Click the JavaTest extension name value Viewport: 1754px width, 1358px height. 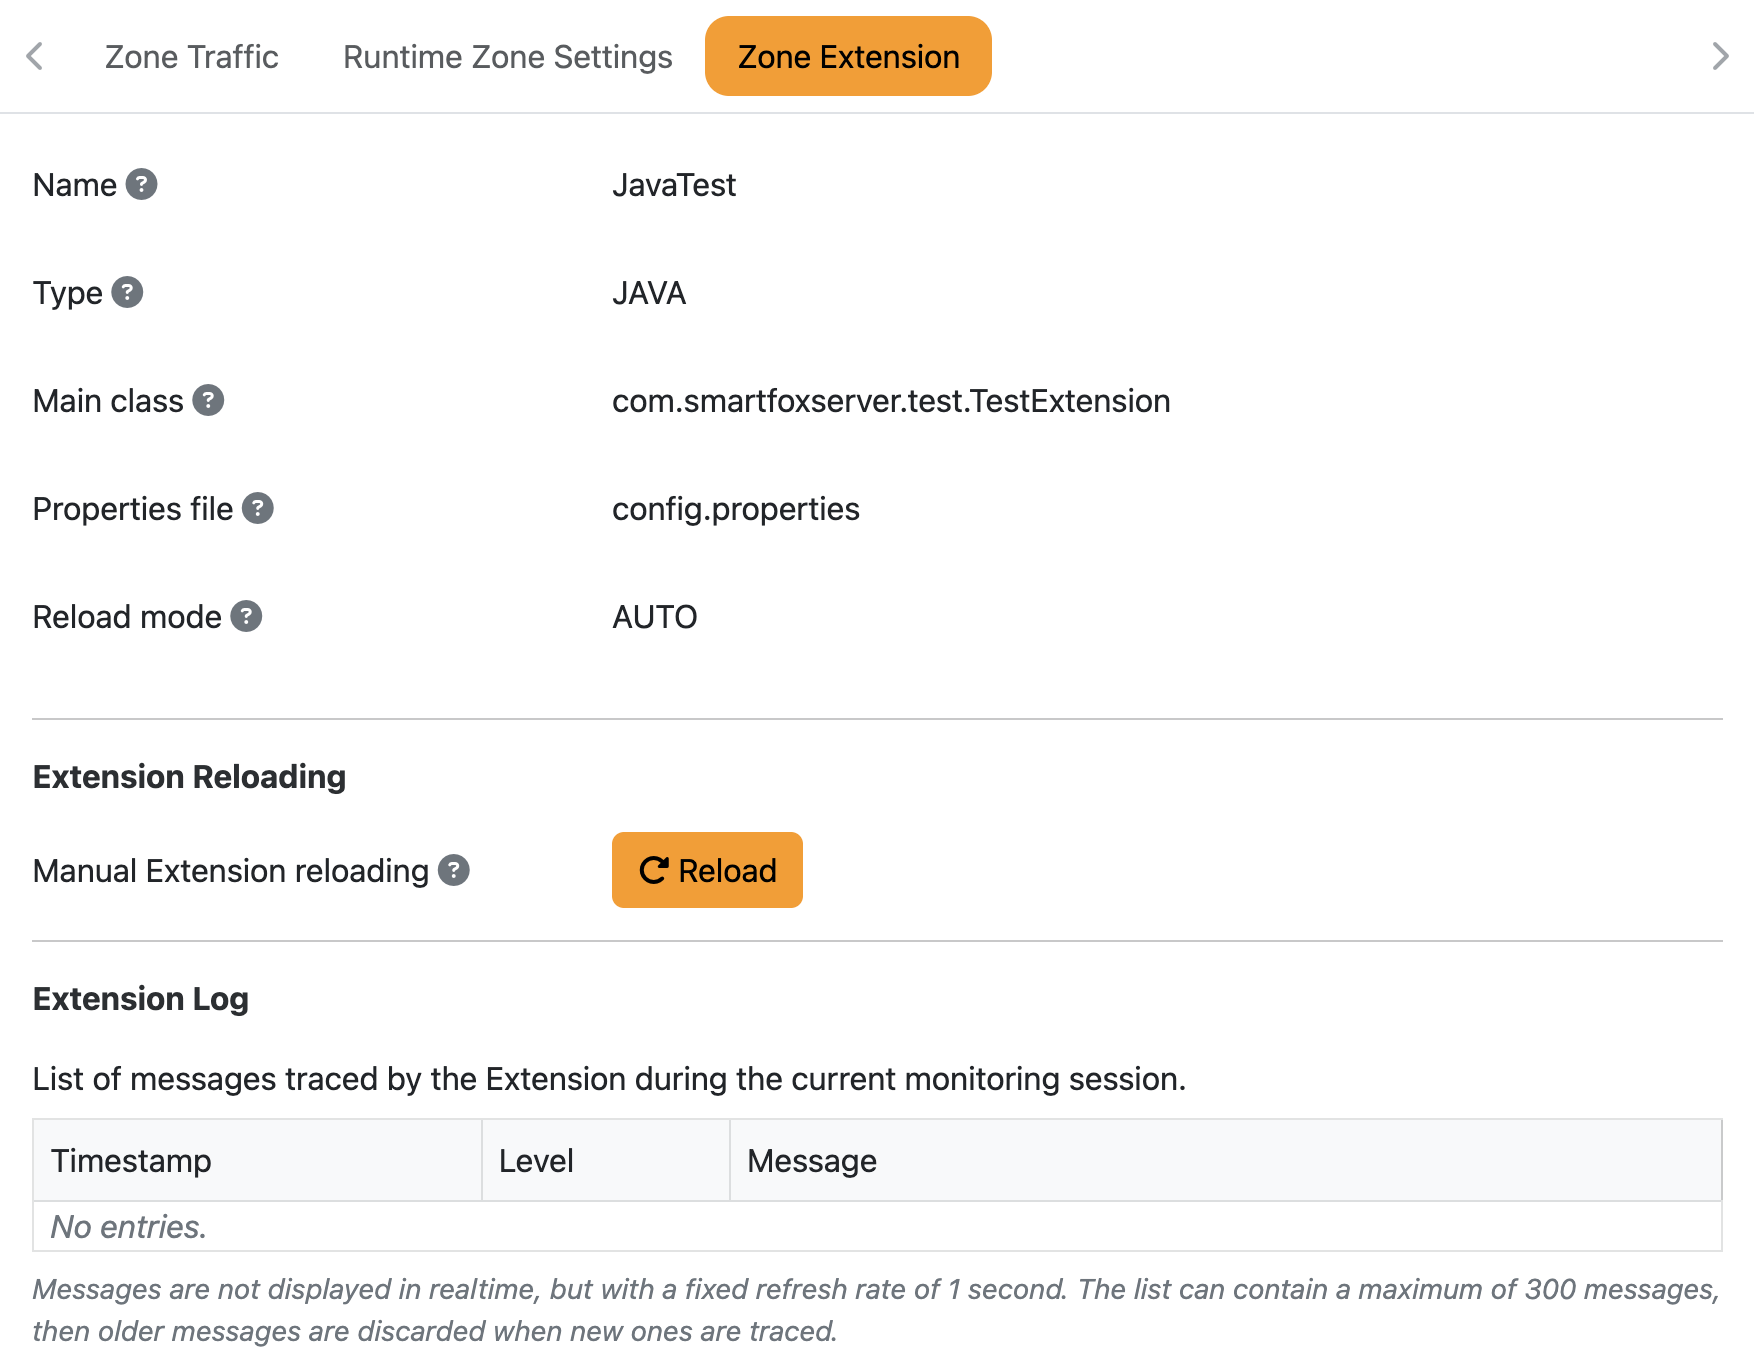point(674,184)
